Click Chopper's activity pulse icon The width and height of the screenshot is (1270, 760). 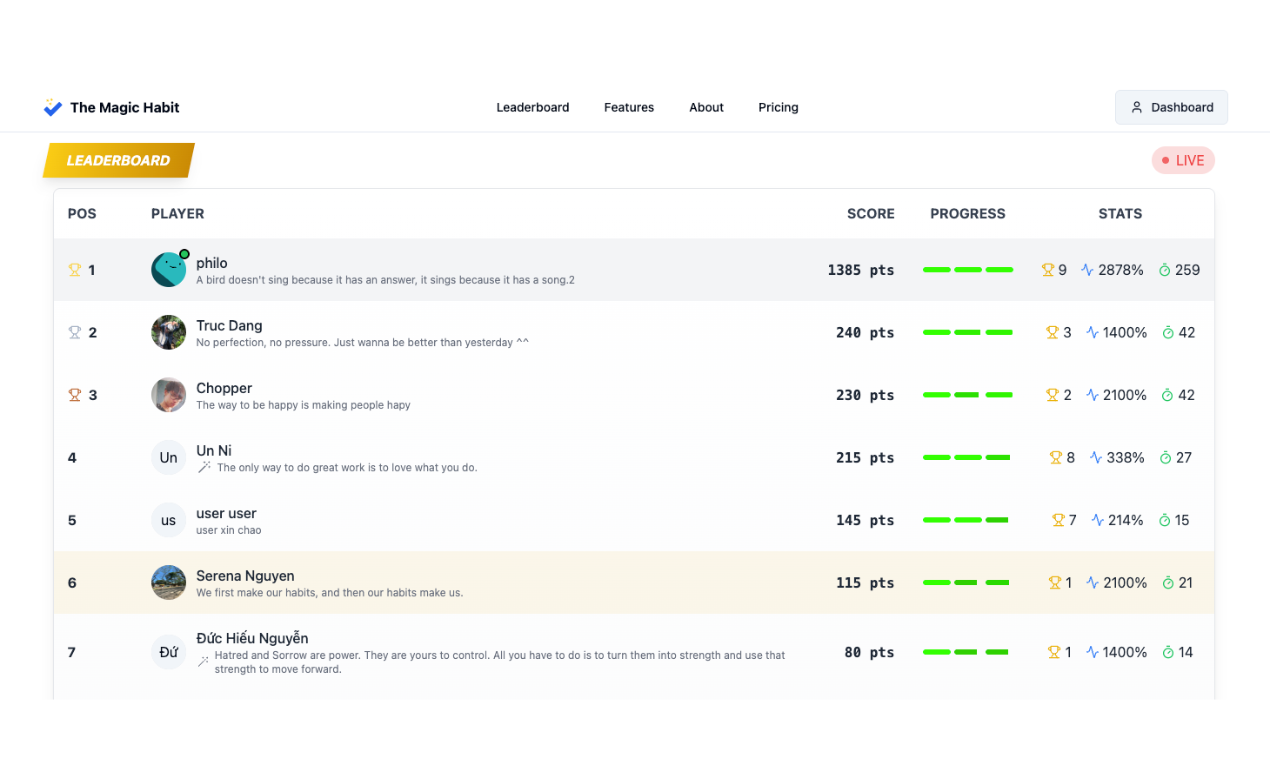click(x=1092, y=395)
